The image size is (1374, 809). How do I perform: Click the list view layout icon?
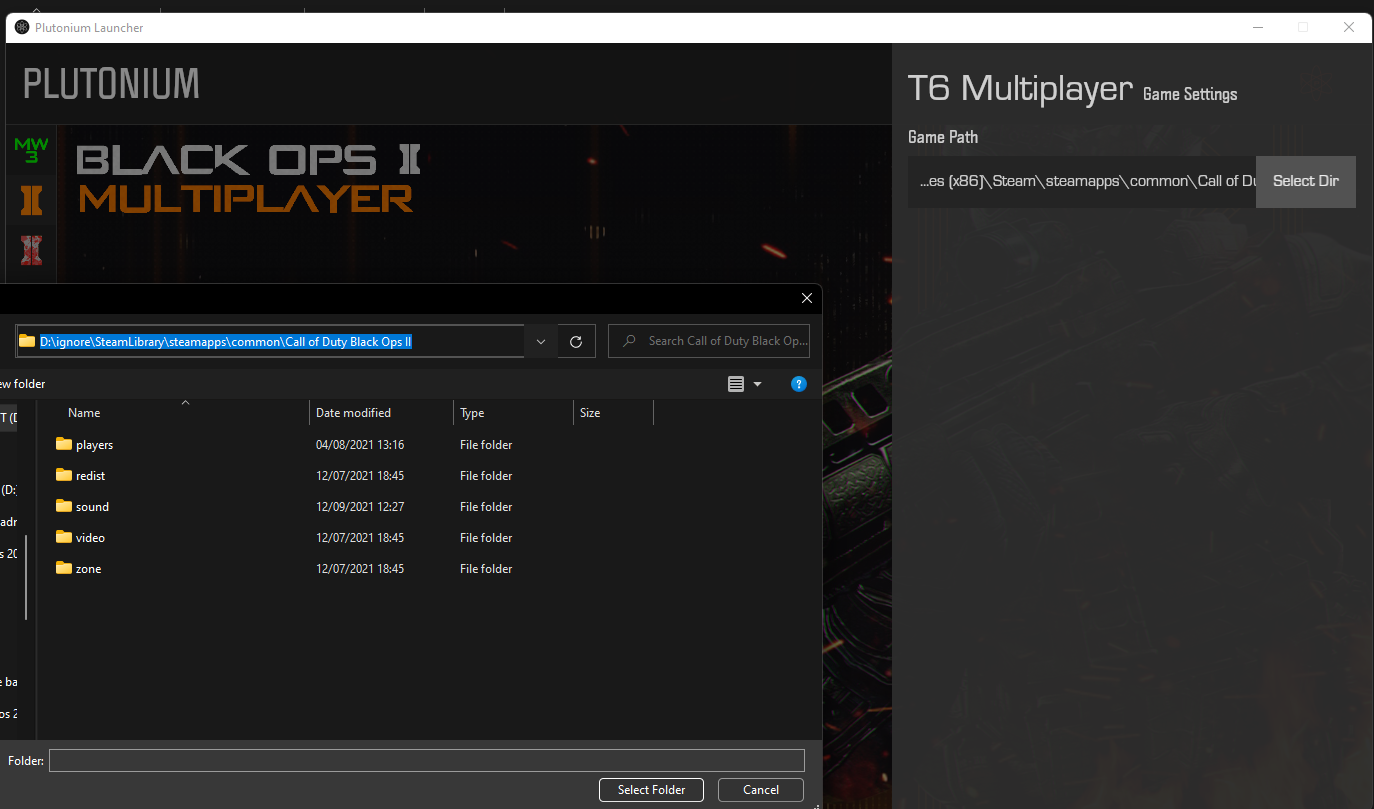[x=736, y=384]
